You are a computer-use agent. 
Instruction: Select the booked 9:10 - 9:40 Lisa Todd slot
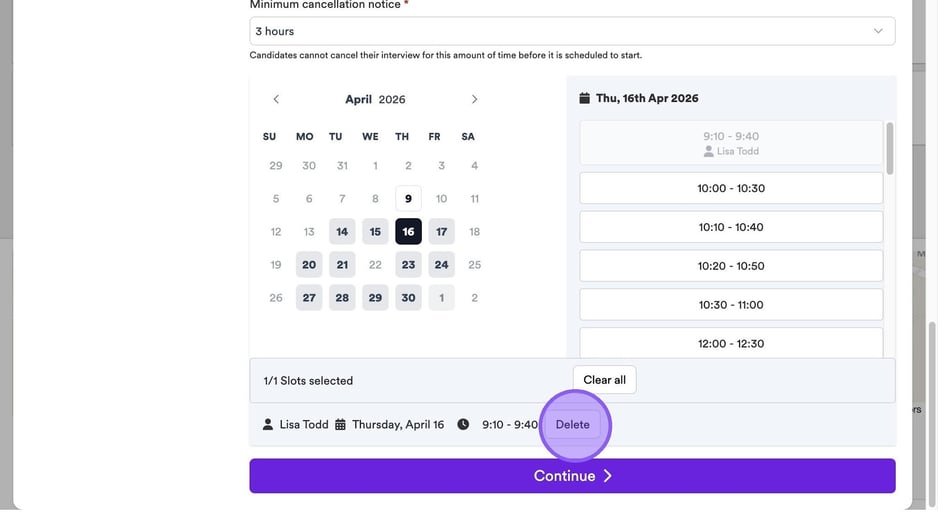[731, 143]
